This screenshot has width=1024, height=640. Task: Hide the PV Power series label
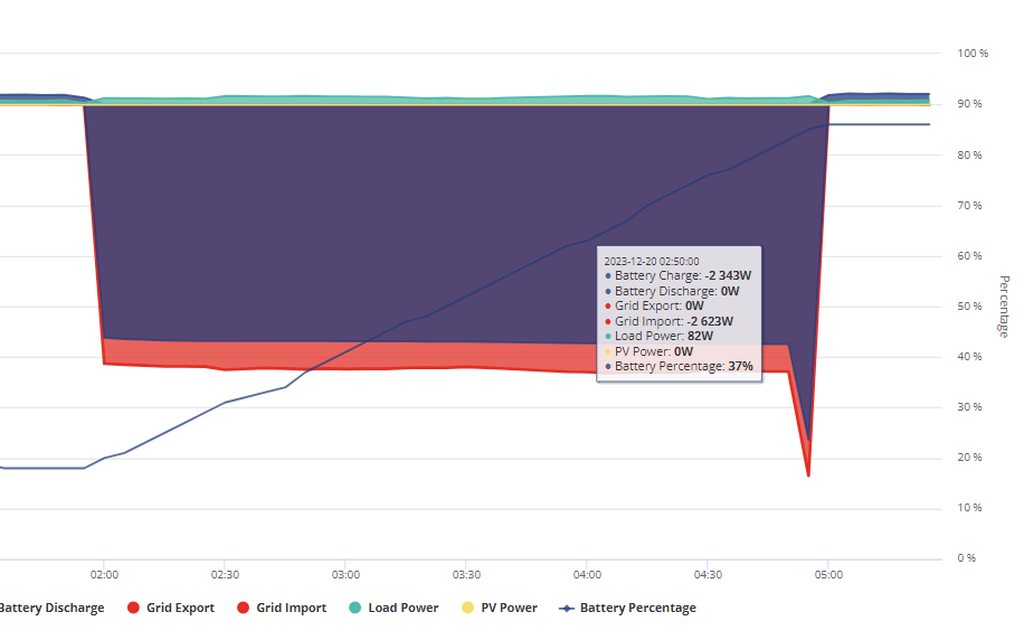tap(511, 608)
